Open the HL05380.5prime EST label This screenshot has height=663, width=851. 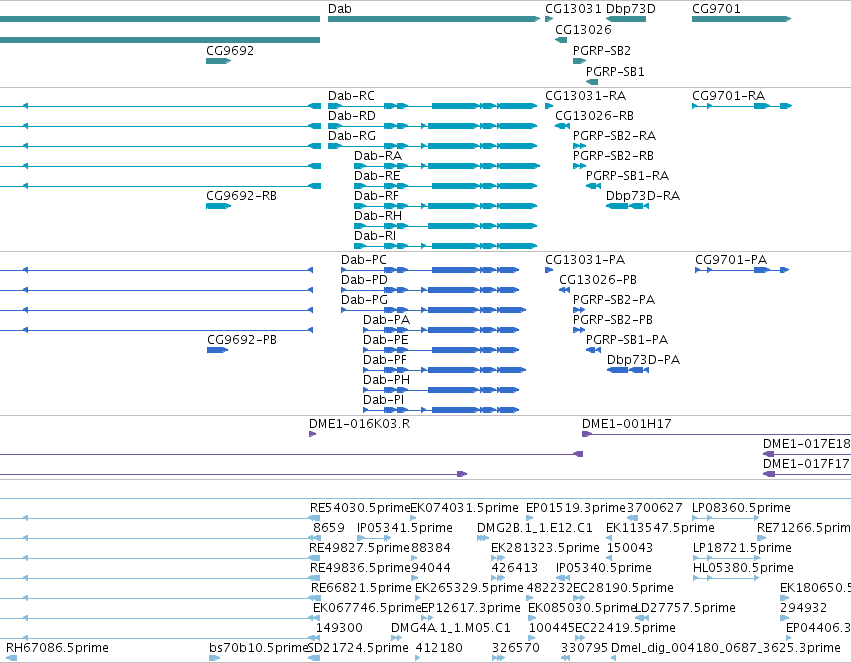click(x=743, y=569)
